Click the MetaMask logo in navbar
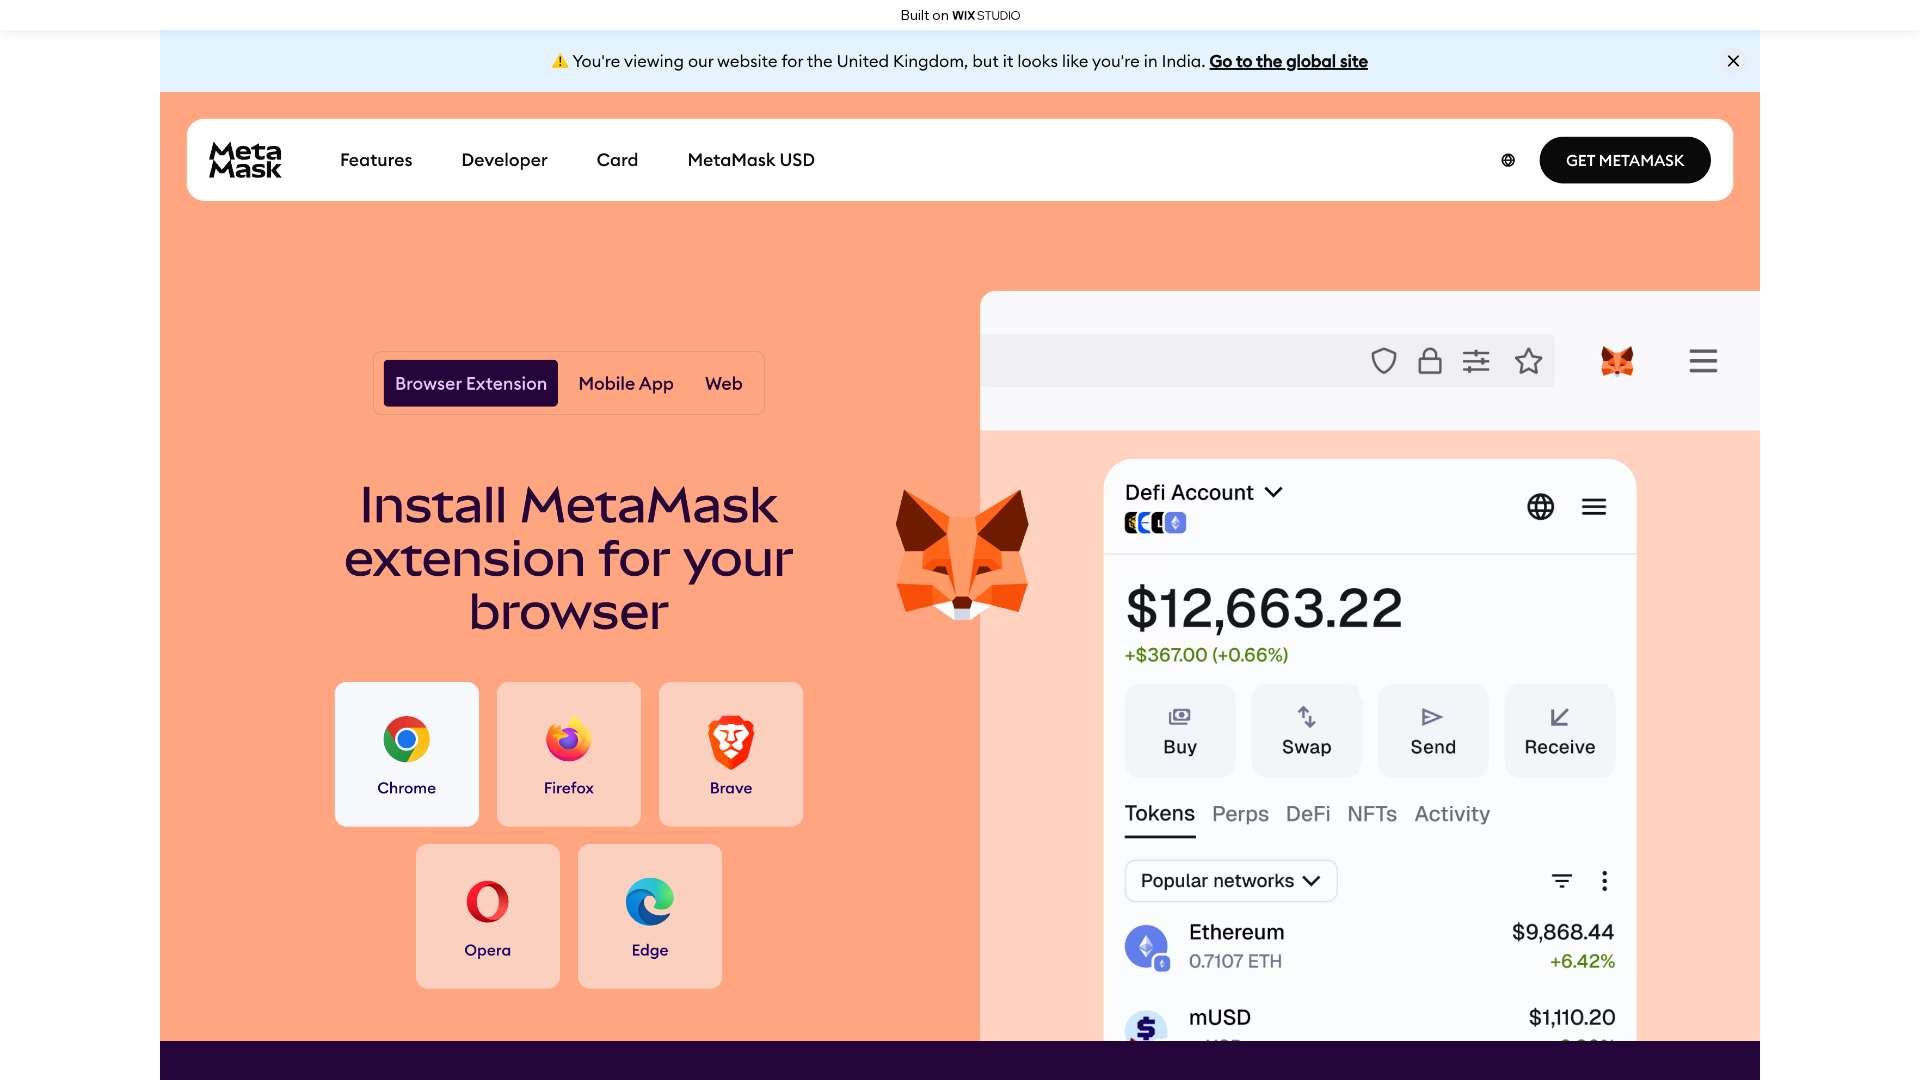This screenshot has height=1080, width=1920. coord(245,160)
